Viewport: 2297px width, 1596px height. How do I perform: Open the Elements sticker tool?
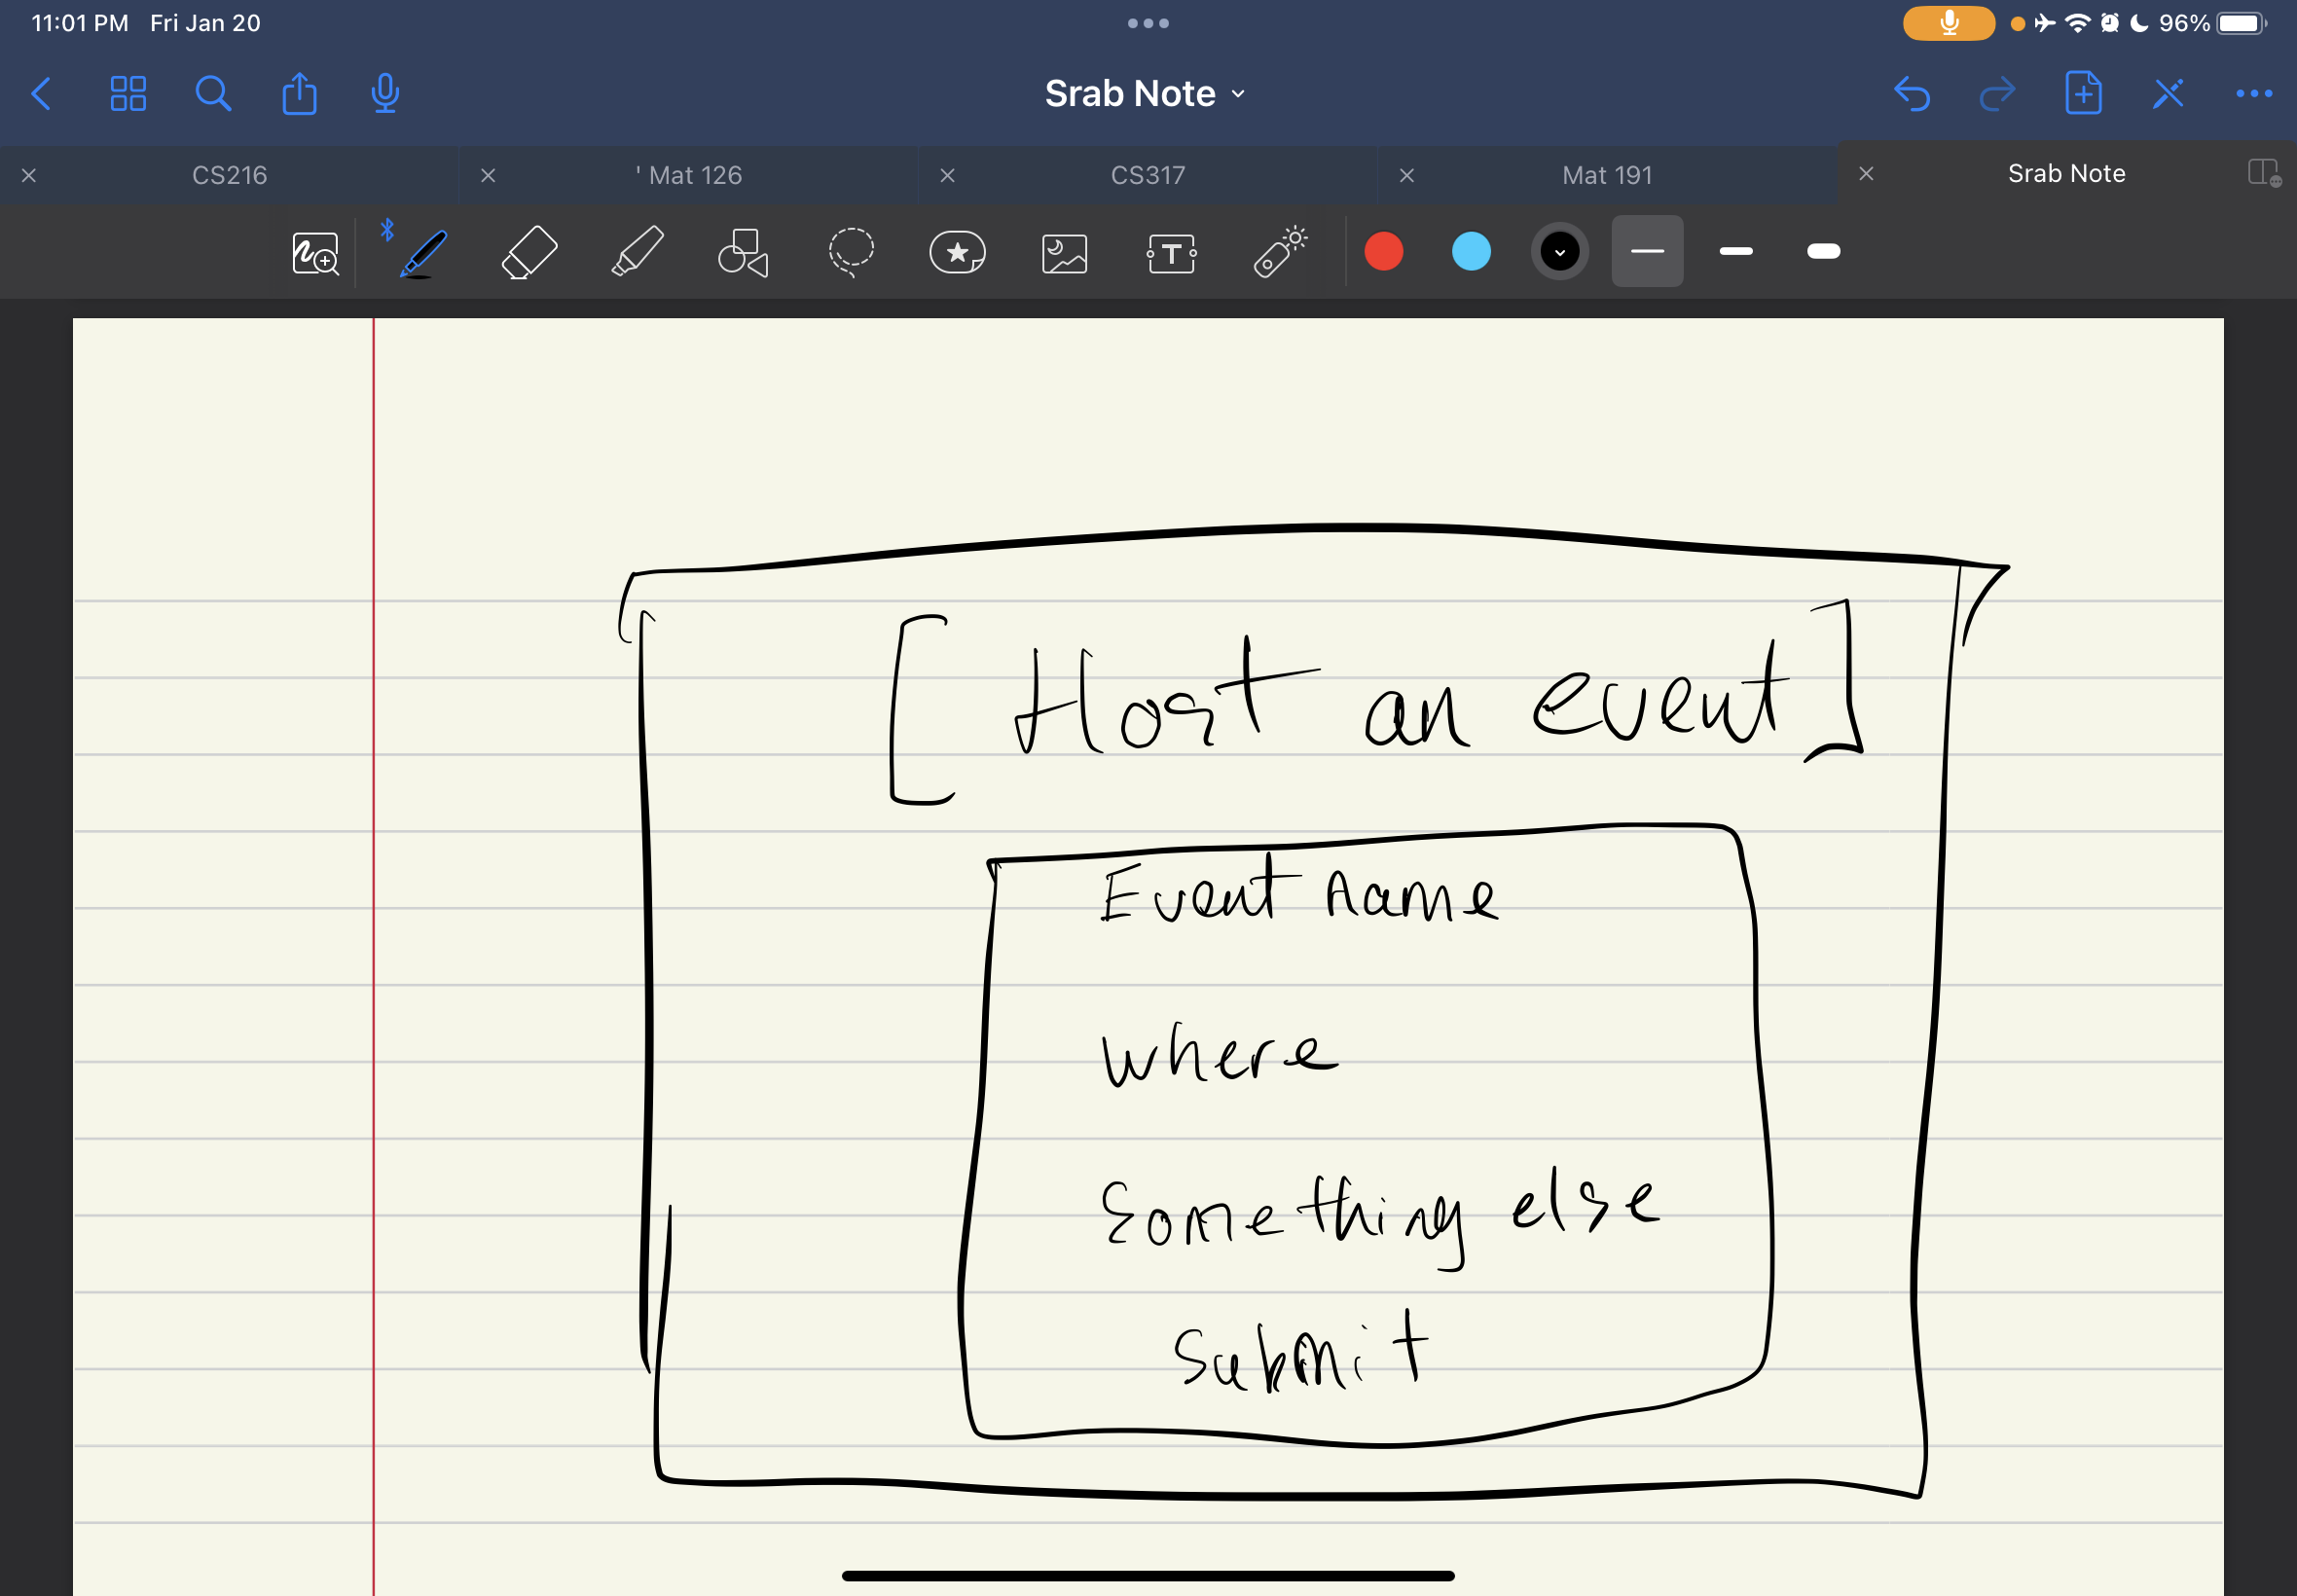coord(957,252)
